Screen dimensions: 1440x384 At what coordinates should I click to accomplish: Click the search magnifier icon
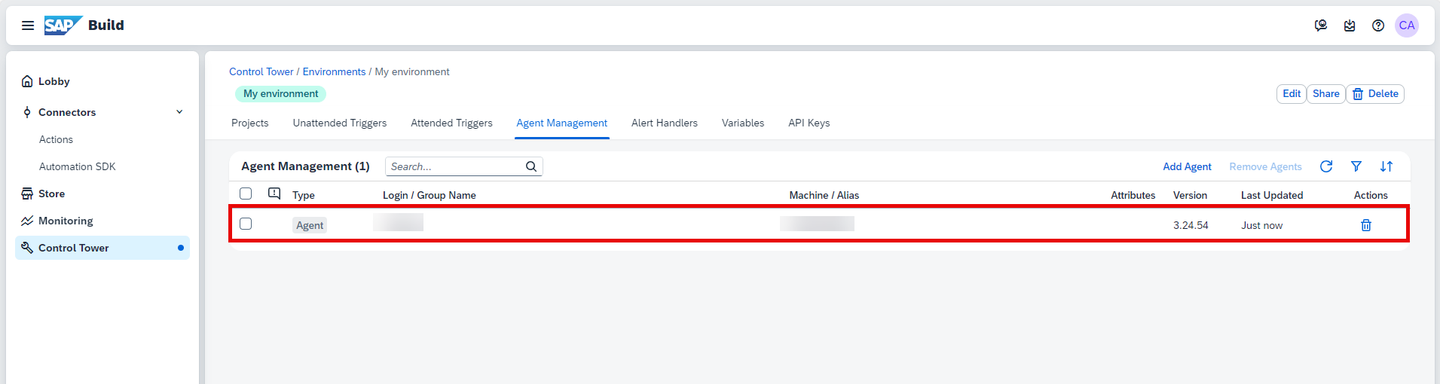(x=532, y=167)
